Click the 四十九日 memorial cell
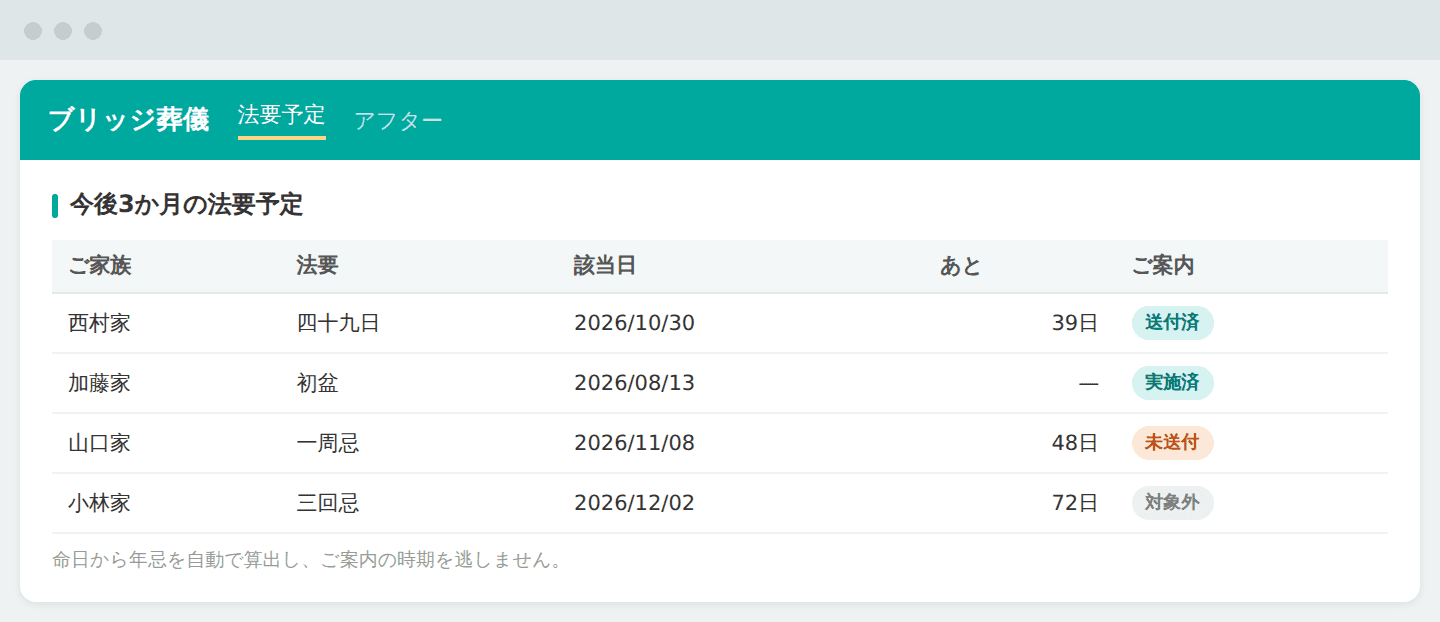Screen dimensions: 1440x622 click(x=338, y=323)
